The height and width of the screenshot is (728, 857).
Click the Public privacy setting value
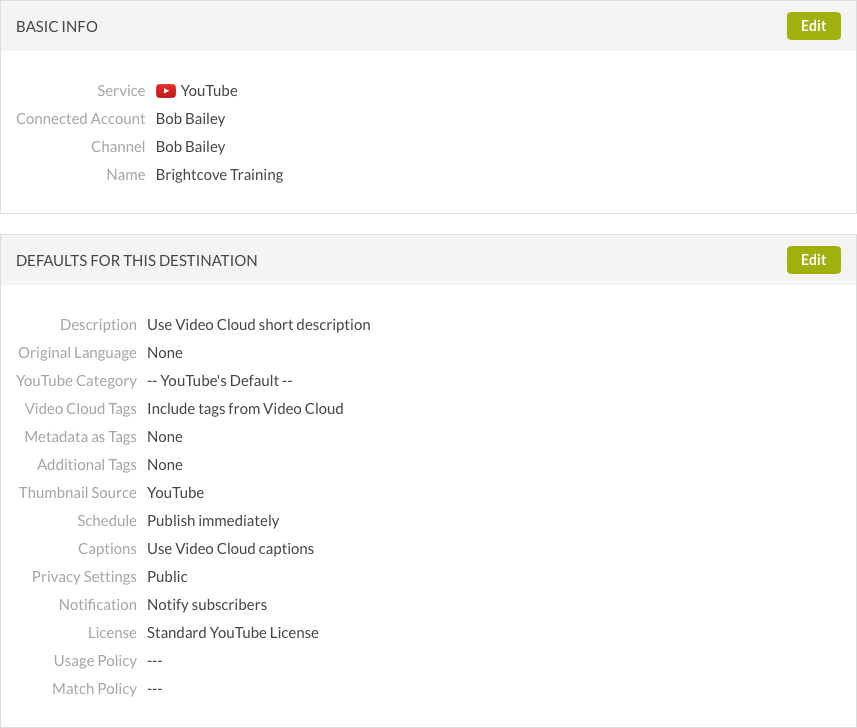pos(167,577)
